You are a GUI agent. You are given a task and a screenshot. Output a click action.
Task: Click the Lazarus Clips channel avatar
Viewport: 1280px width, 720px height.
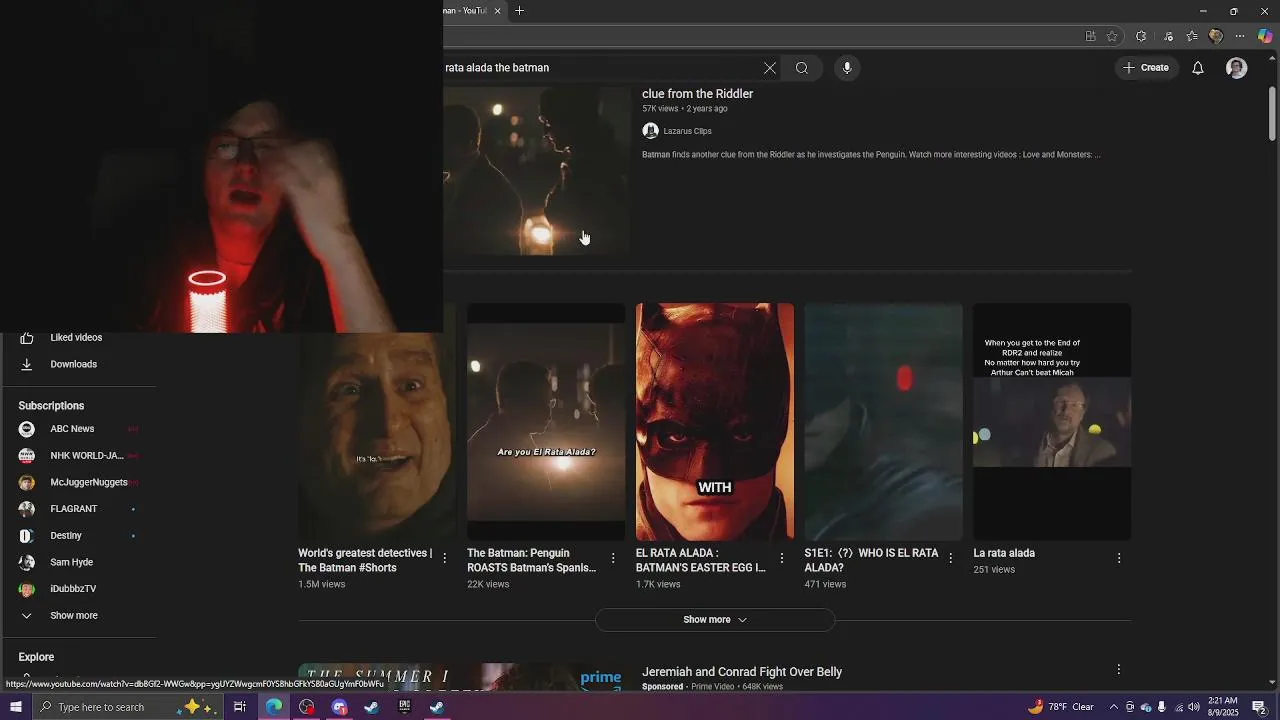650,131
